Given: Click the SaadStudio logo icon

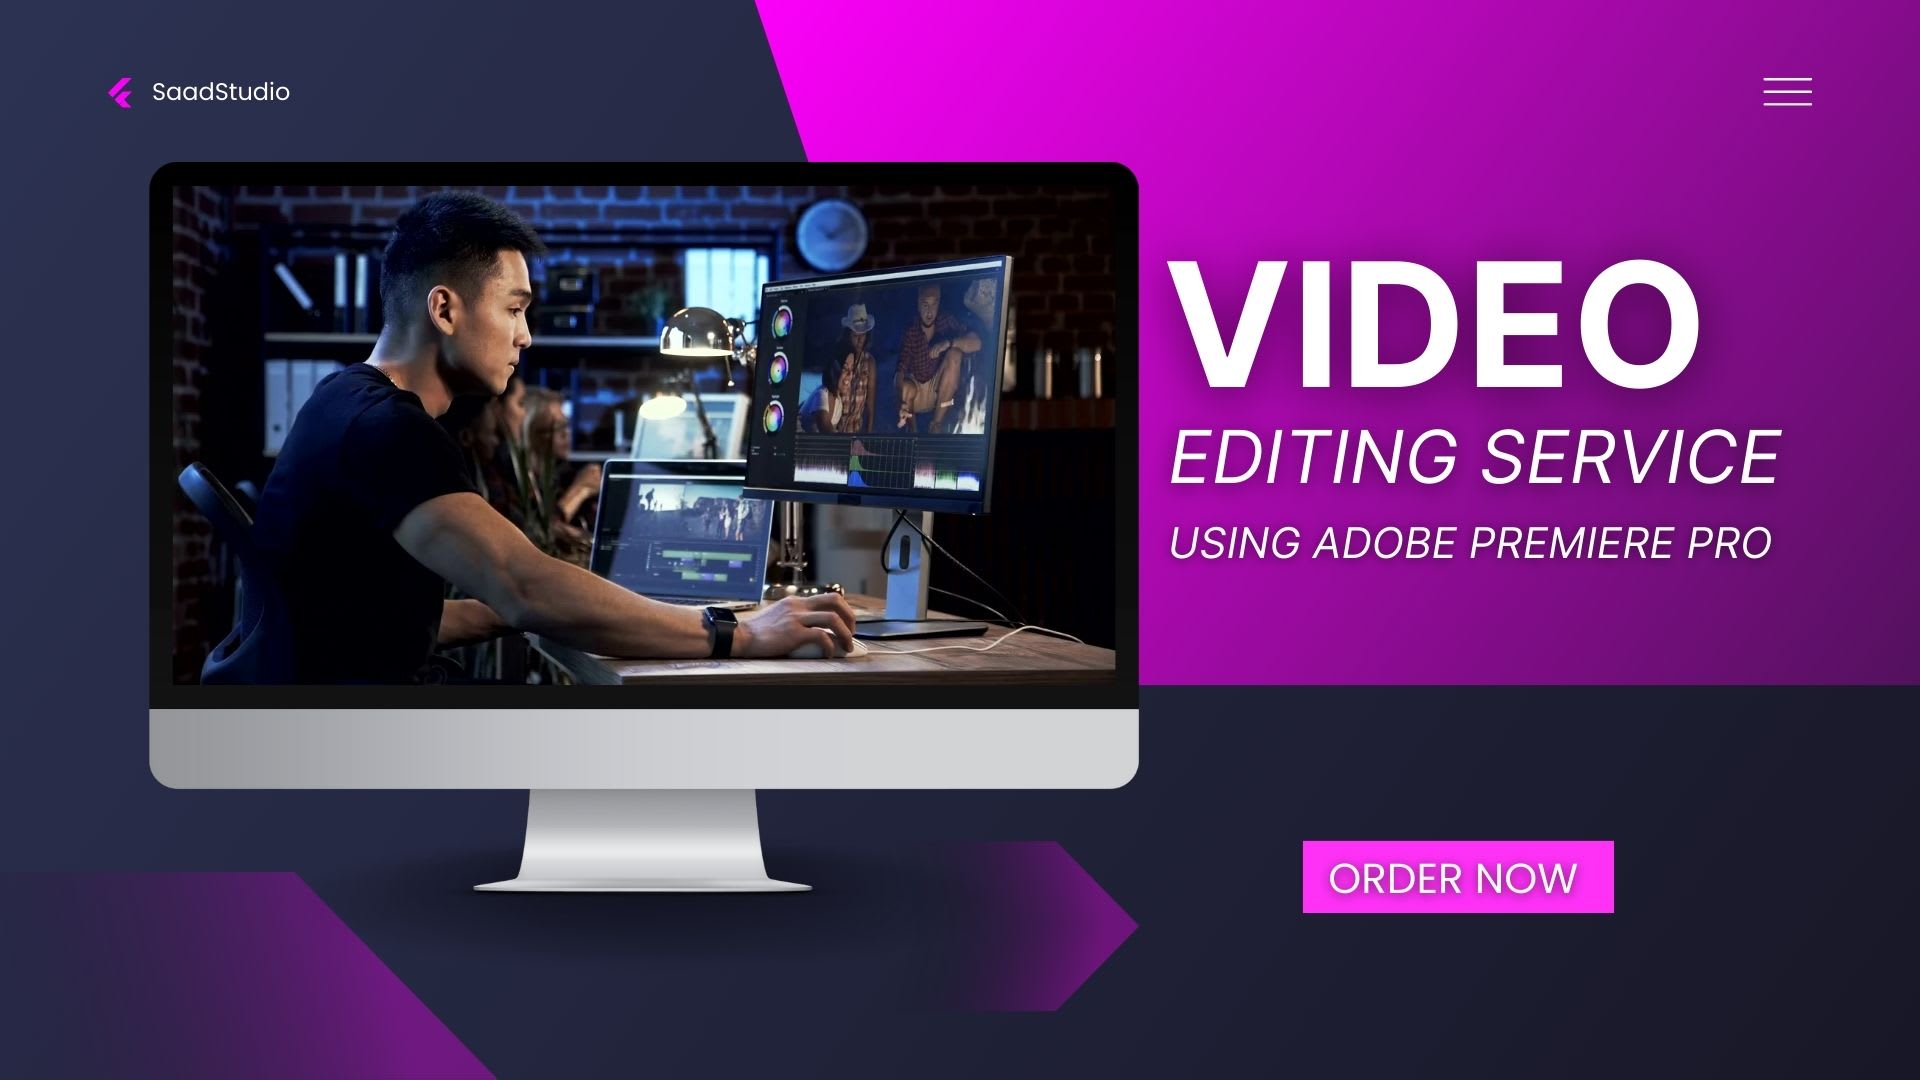Looking at the screenshot, I should (x=117, y=91).
